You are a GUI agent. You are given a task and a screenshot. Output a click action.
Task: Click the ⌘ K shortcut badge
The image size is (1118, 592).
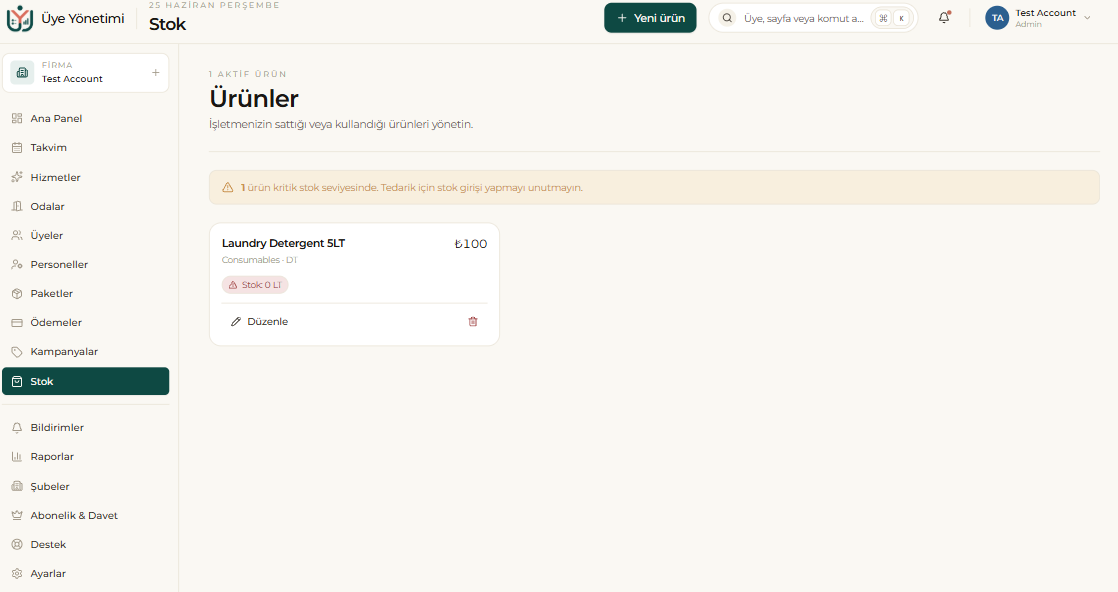pos(893,19)
